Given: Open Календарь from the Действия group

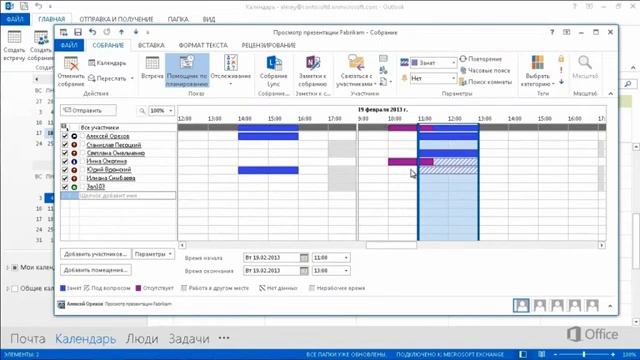Looking at the screenshot, I should pyautogui.click(x=107, y=63).
